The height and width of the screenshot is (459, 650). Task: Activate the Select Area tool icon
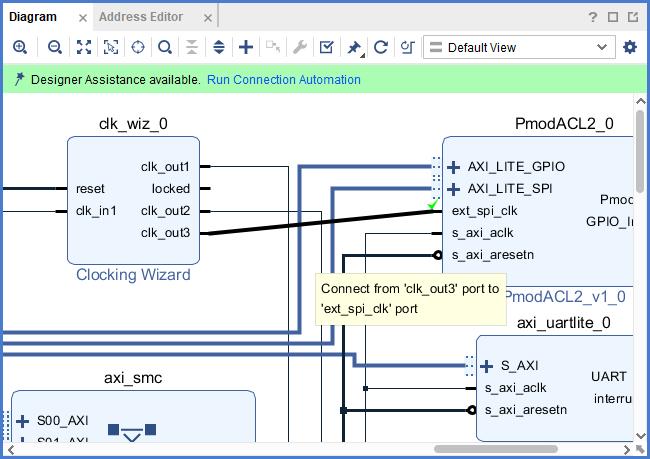click(x=111, y=47)
